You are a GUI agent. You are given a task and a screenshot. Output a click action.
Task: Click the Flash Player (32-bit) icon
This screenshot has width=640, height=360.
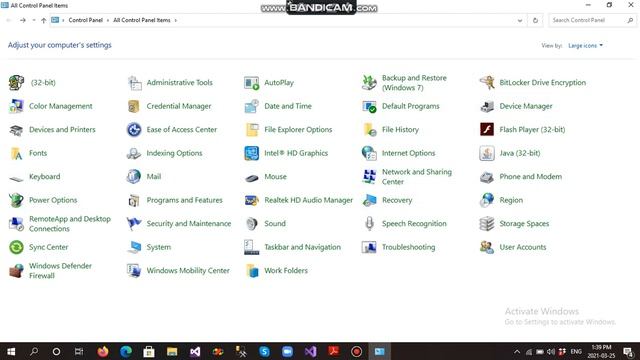click(487, 130)
